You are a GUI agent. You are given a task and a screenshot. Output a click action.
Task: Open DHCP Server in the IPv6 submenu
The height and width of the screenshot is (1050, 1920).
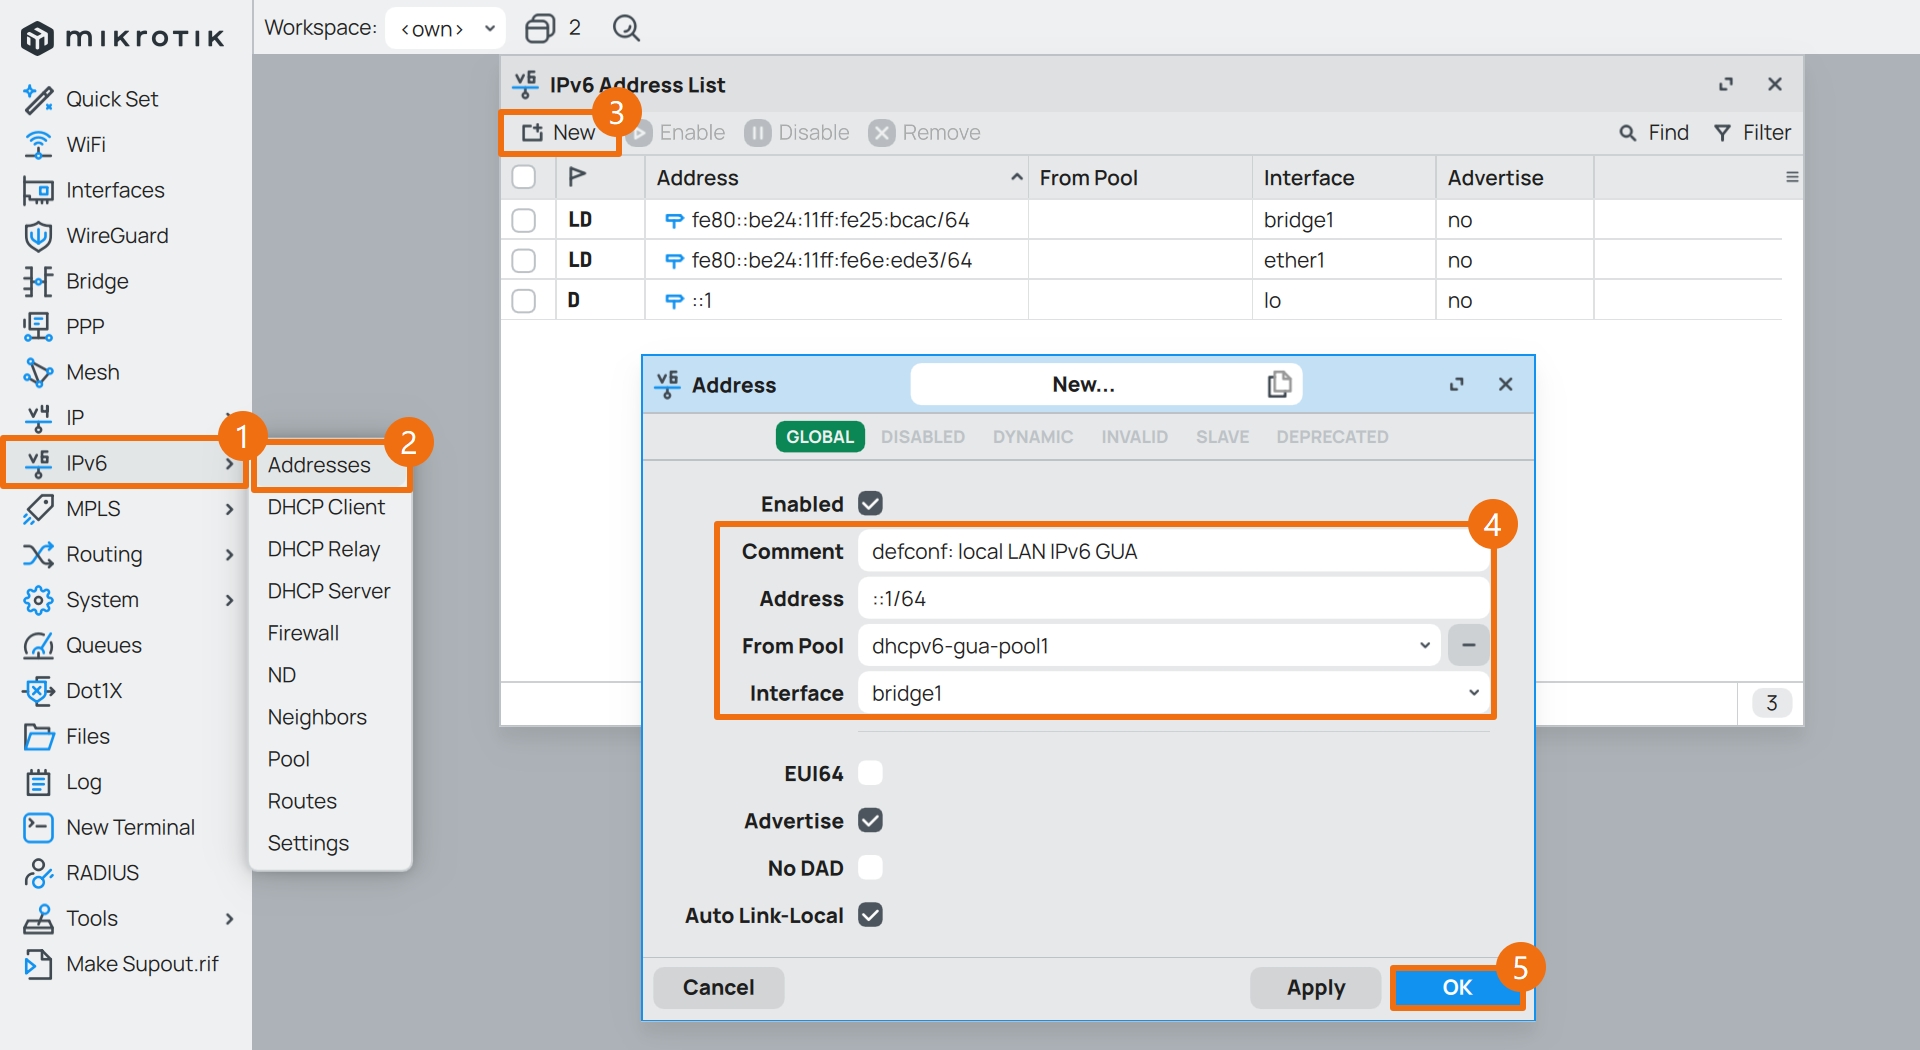click(x=329, y=591)
